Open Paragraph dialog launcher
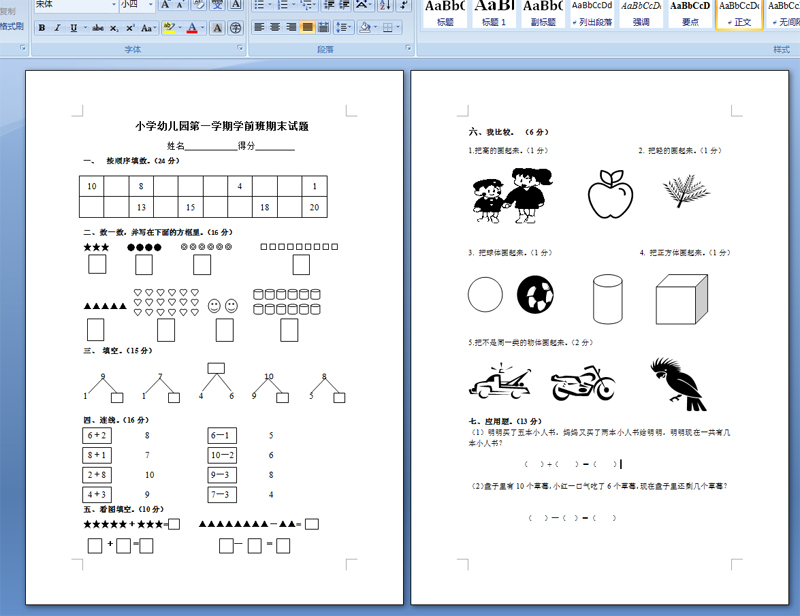 pos(408,48)
